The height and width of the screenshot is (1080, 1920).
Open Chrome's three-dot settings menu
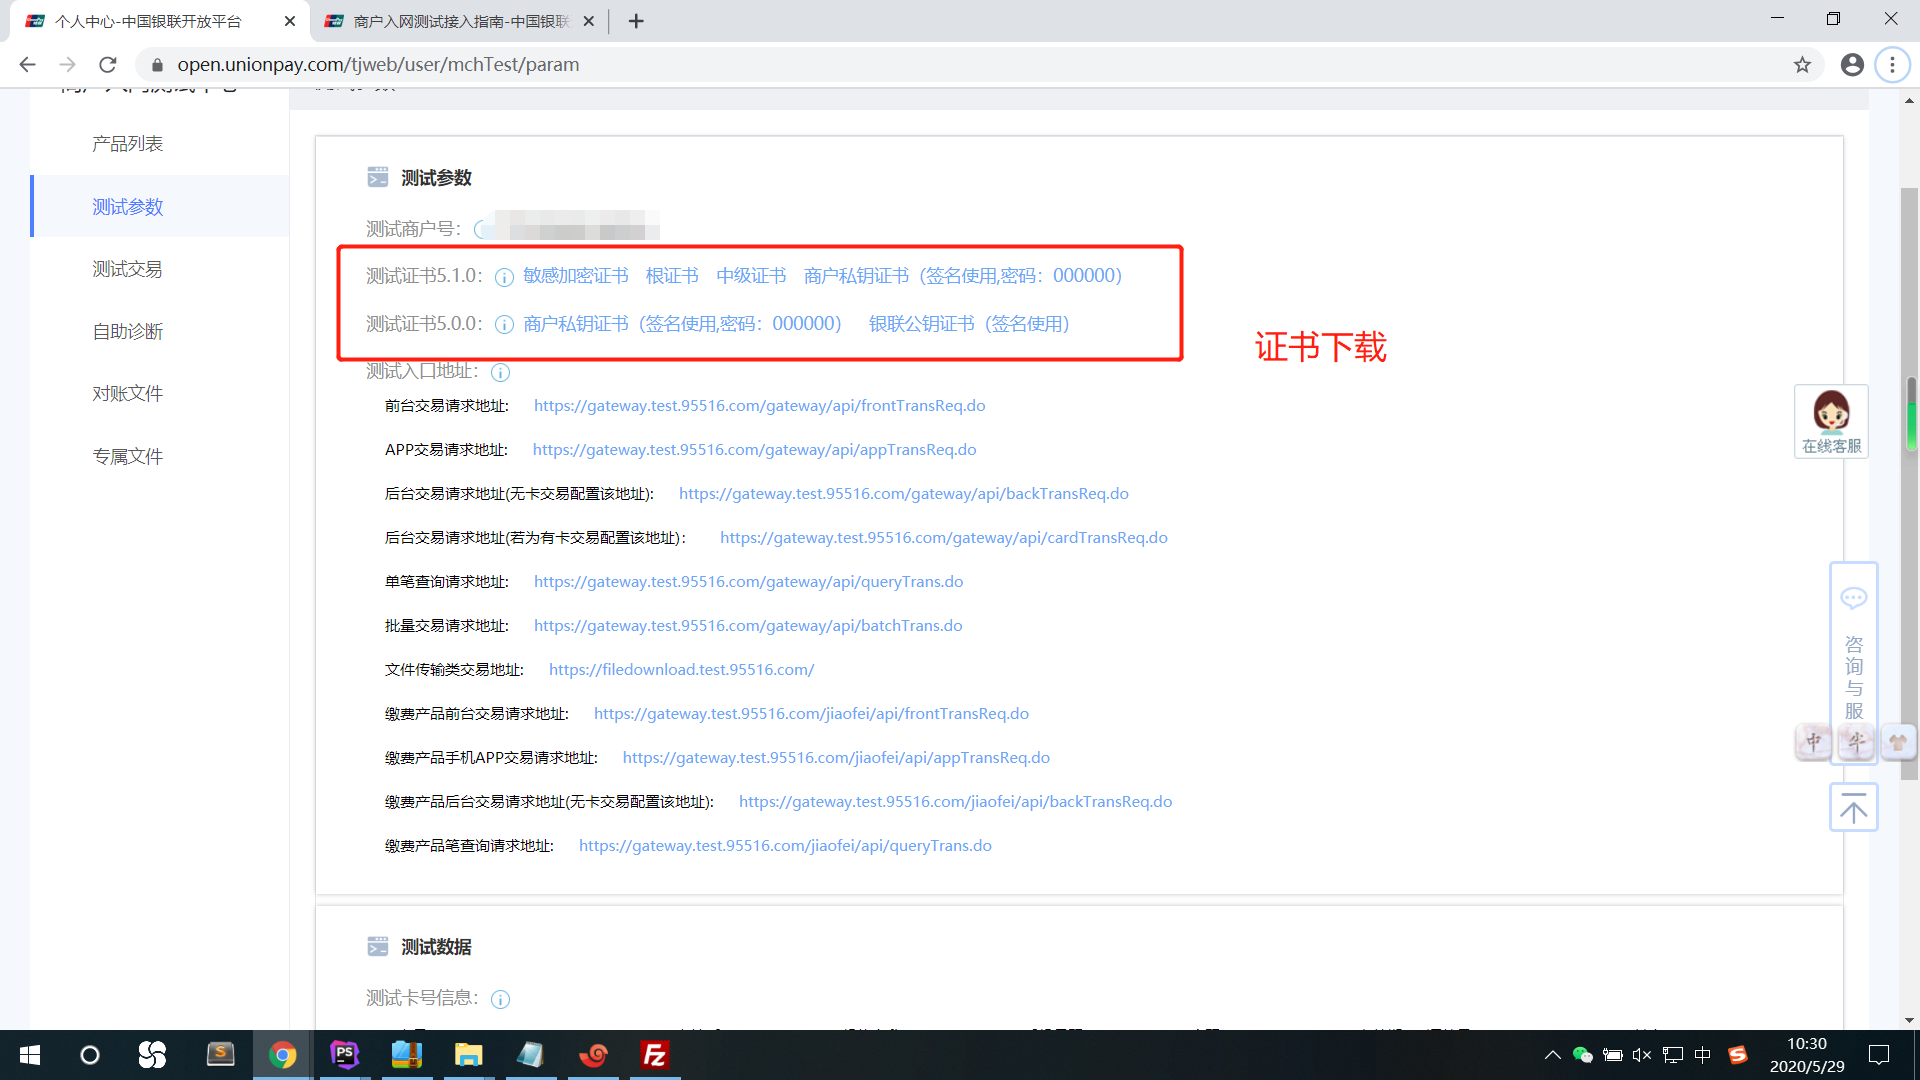point(1892,64)
